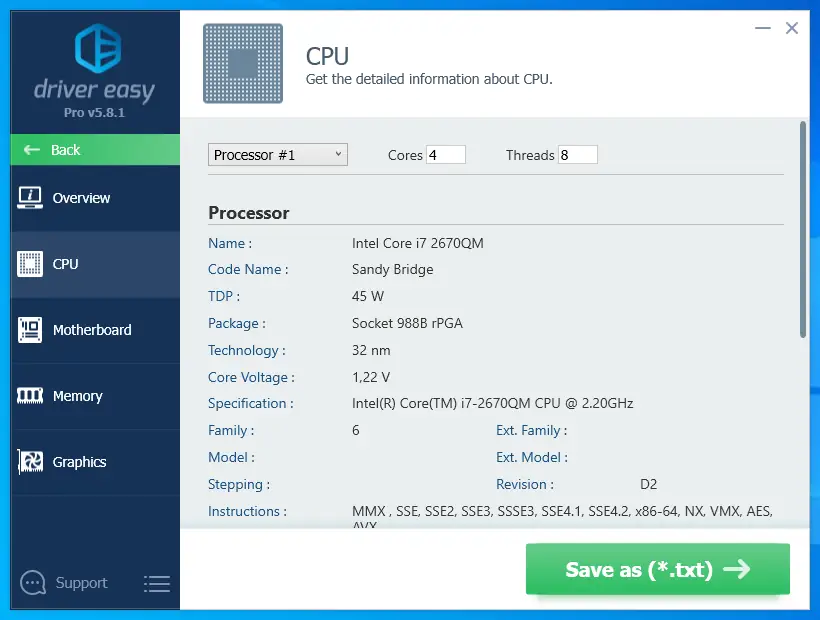Viewport: 820px width, 620px height.
Task: Expand the Processor #1 dropdown
Action: tap(278, 155)
